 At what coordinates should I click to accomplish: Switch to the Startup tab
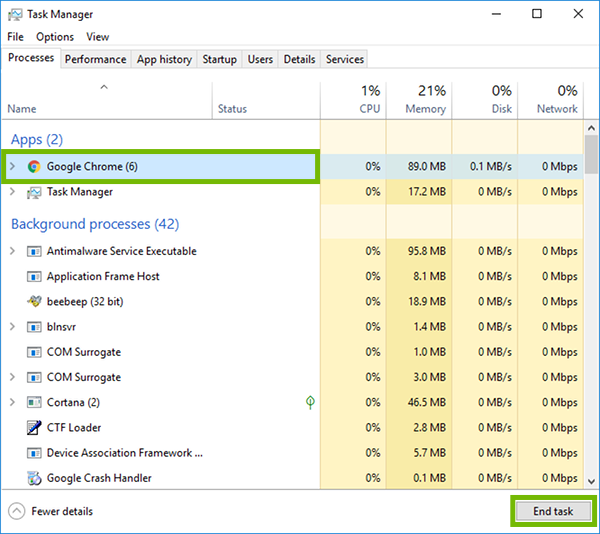click(x=219, y=59)
